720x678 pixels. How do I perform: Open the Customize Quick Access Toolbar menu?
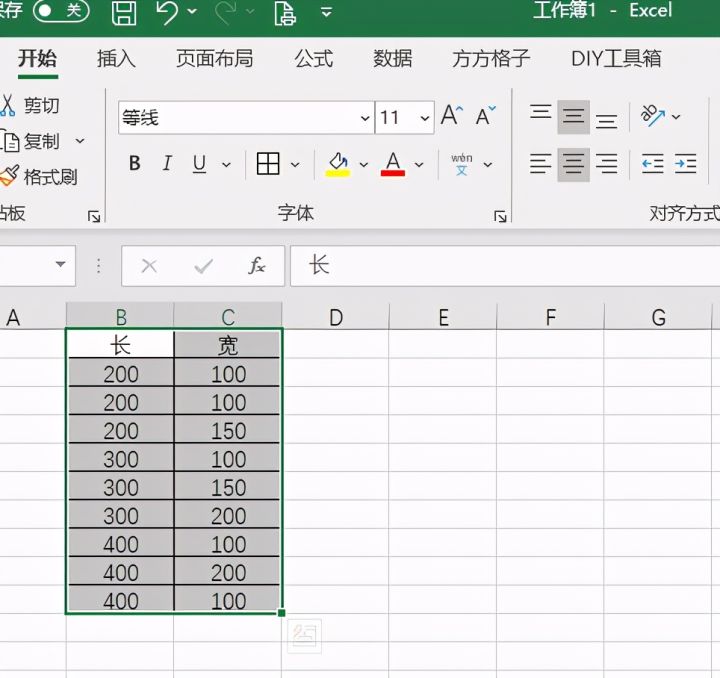tap(326, 12)
